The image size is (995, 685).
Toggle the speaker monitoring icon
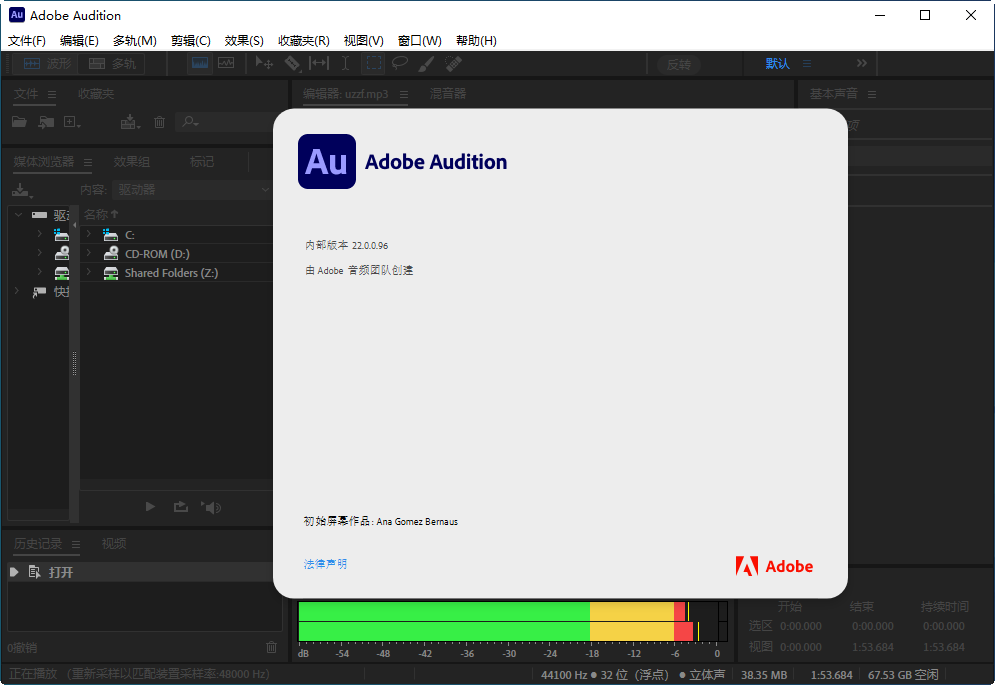pos(211,507)
